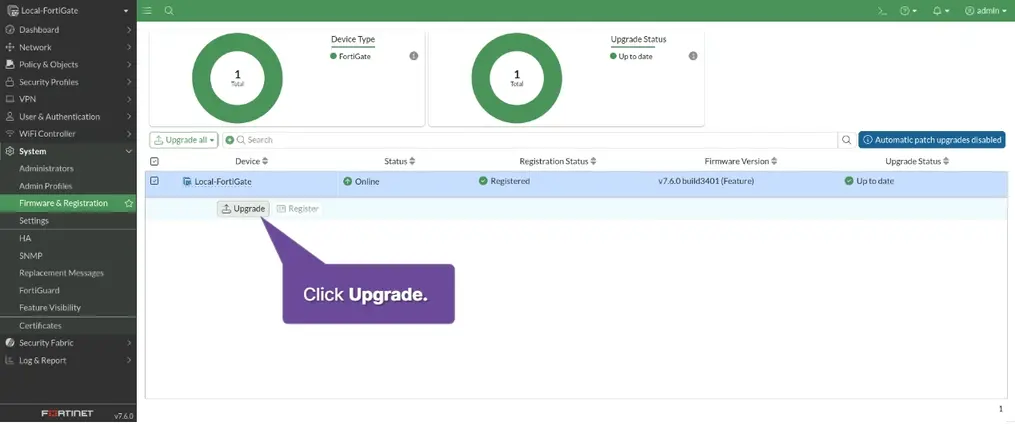Open SNMP under System
Image resolution: width=1015 pixels, height=426 pixels.
pyautogui.click(x=30, y=256)
